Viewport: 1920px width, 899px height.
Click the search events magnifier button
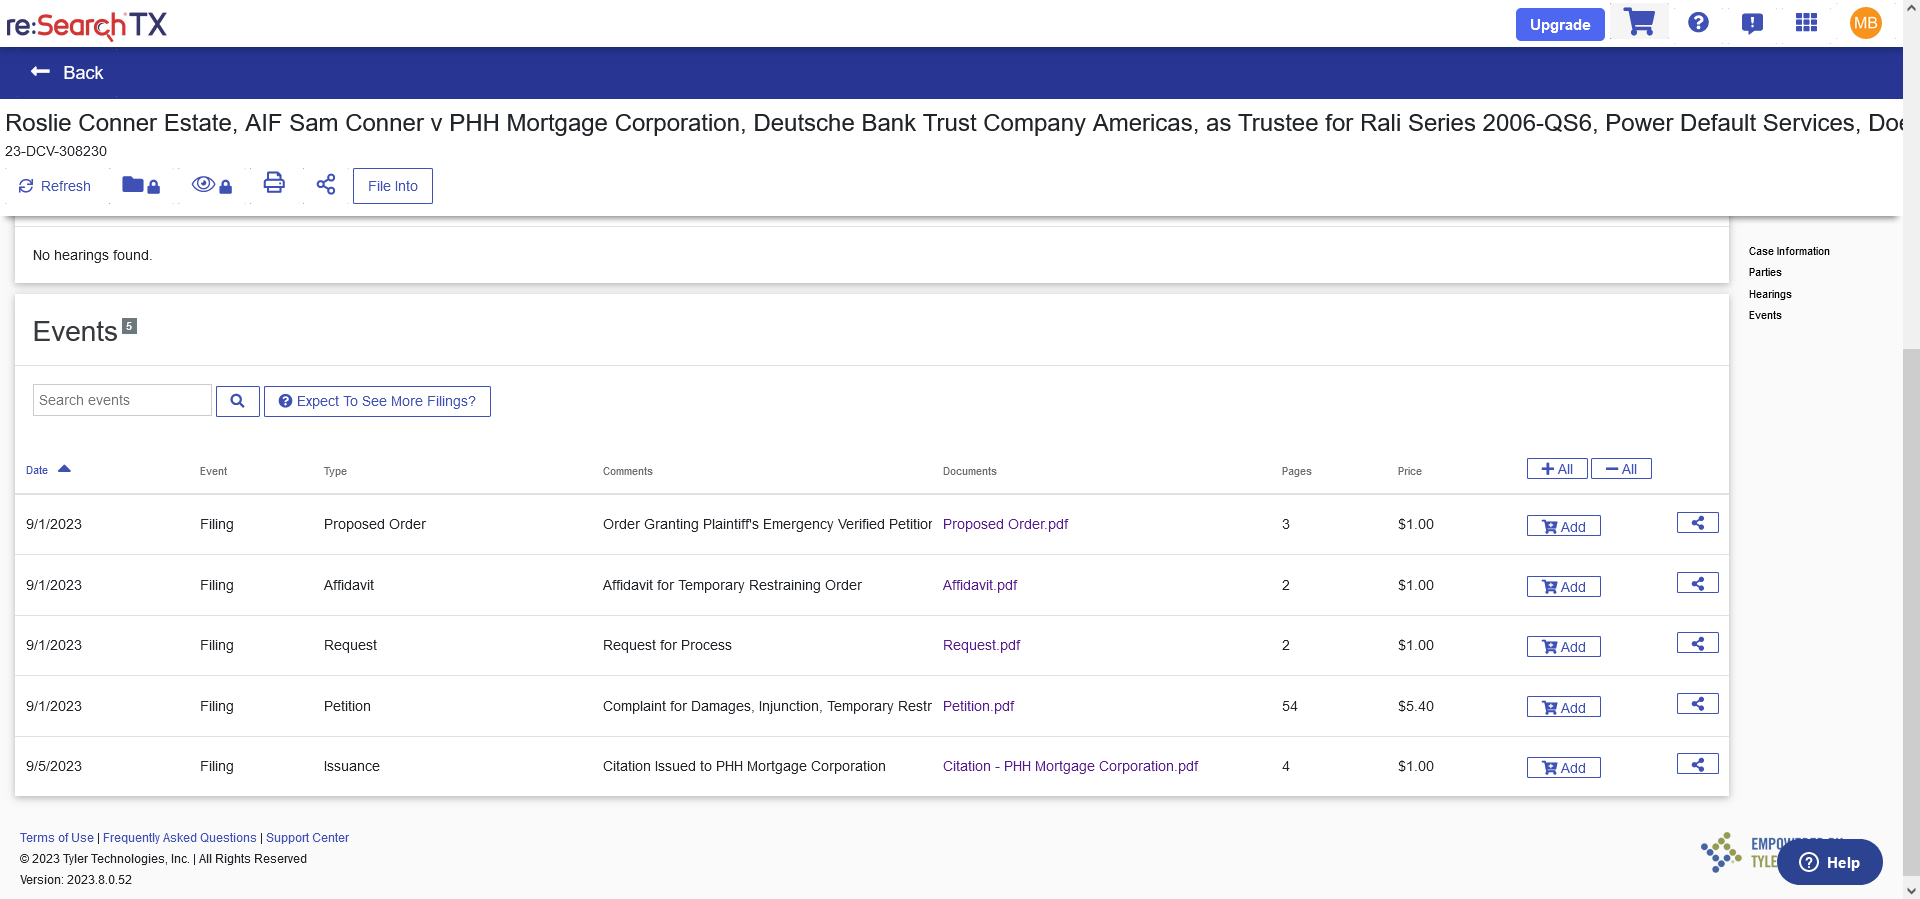coord(238,401)
